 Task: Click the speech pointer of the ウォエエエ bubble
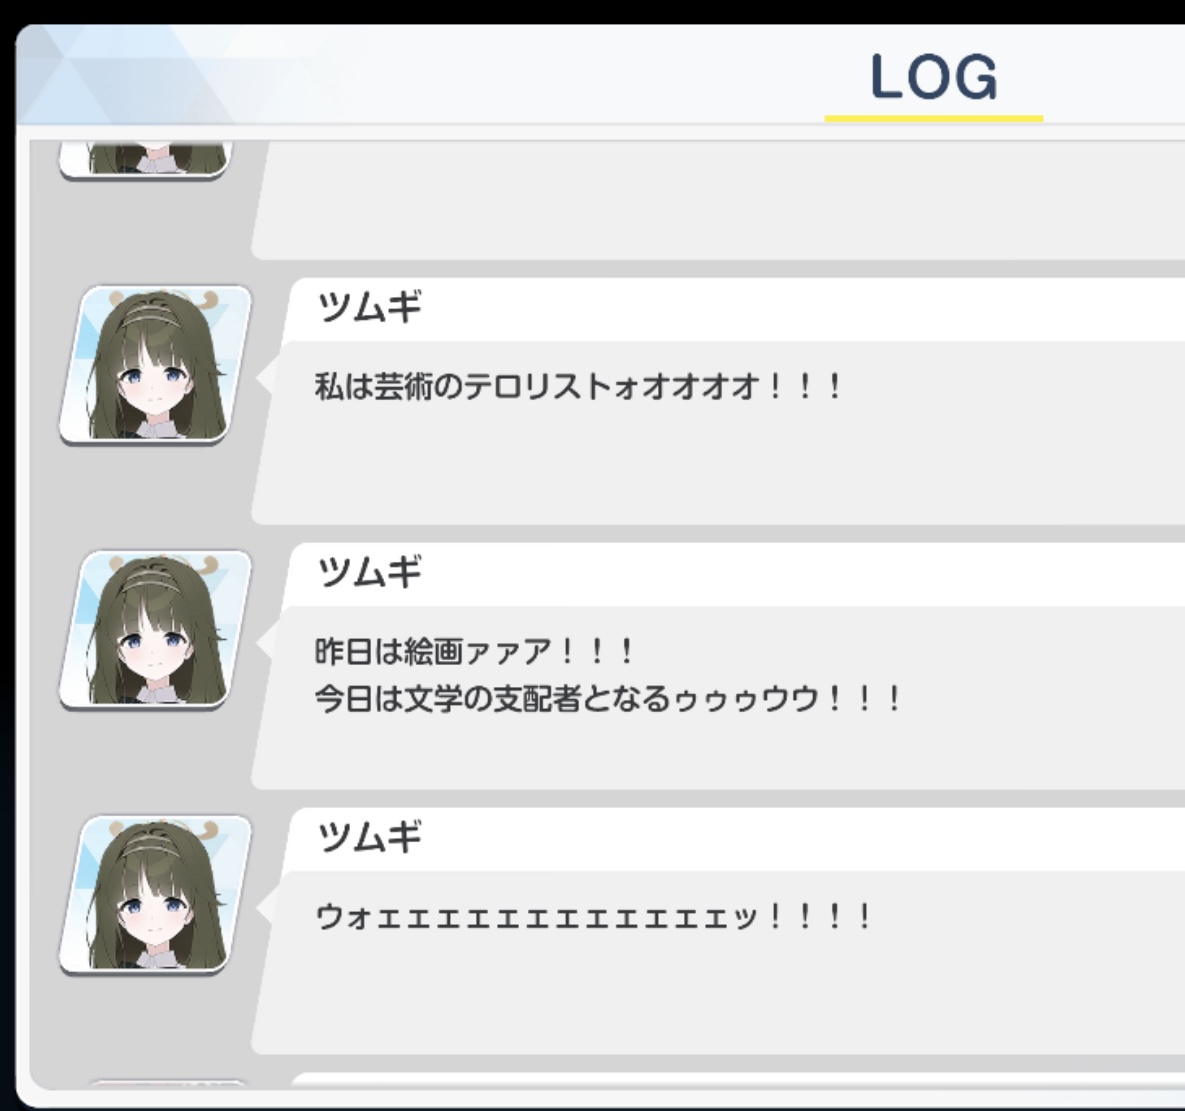click(x=265, y=908)
